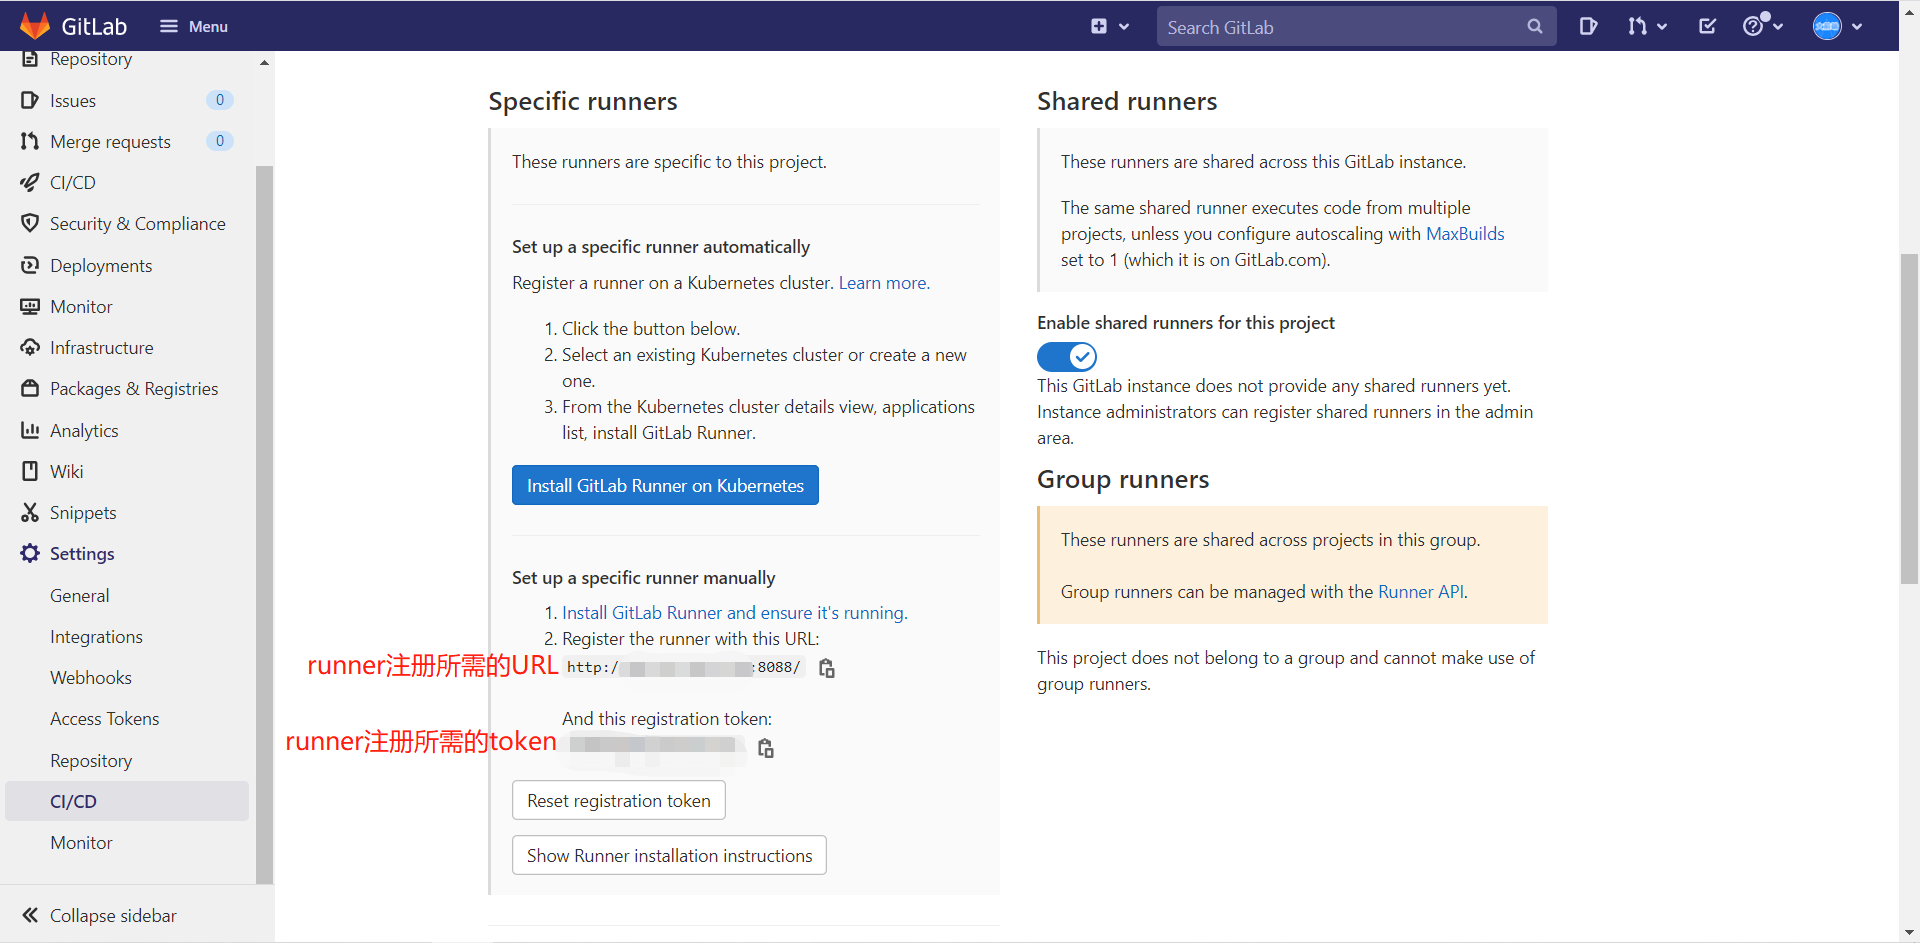
Task: Switch to the Webhooks settings item
Action: coord(91,677)
